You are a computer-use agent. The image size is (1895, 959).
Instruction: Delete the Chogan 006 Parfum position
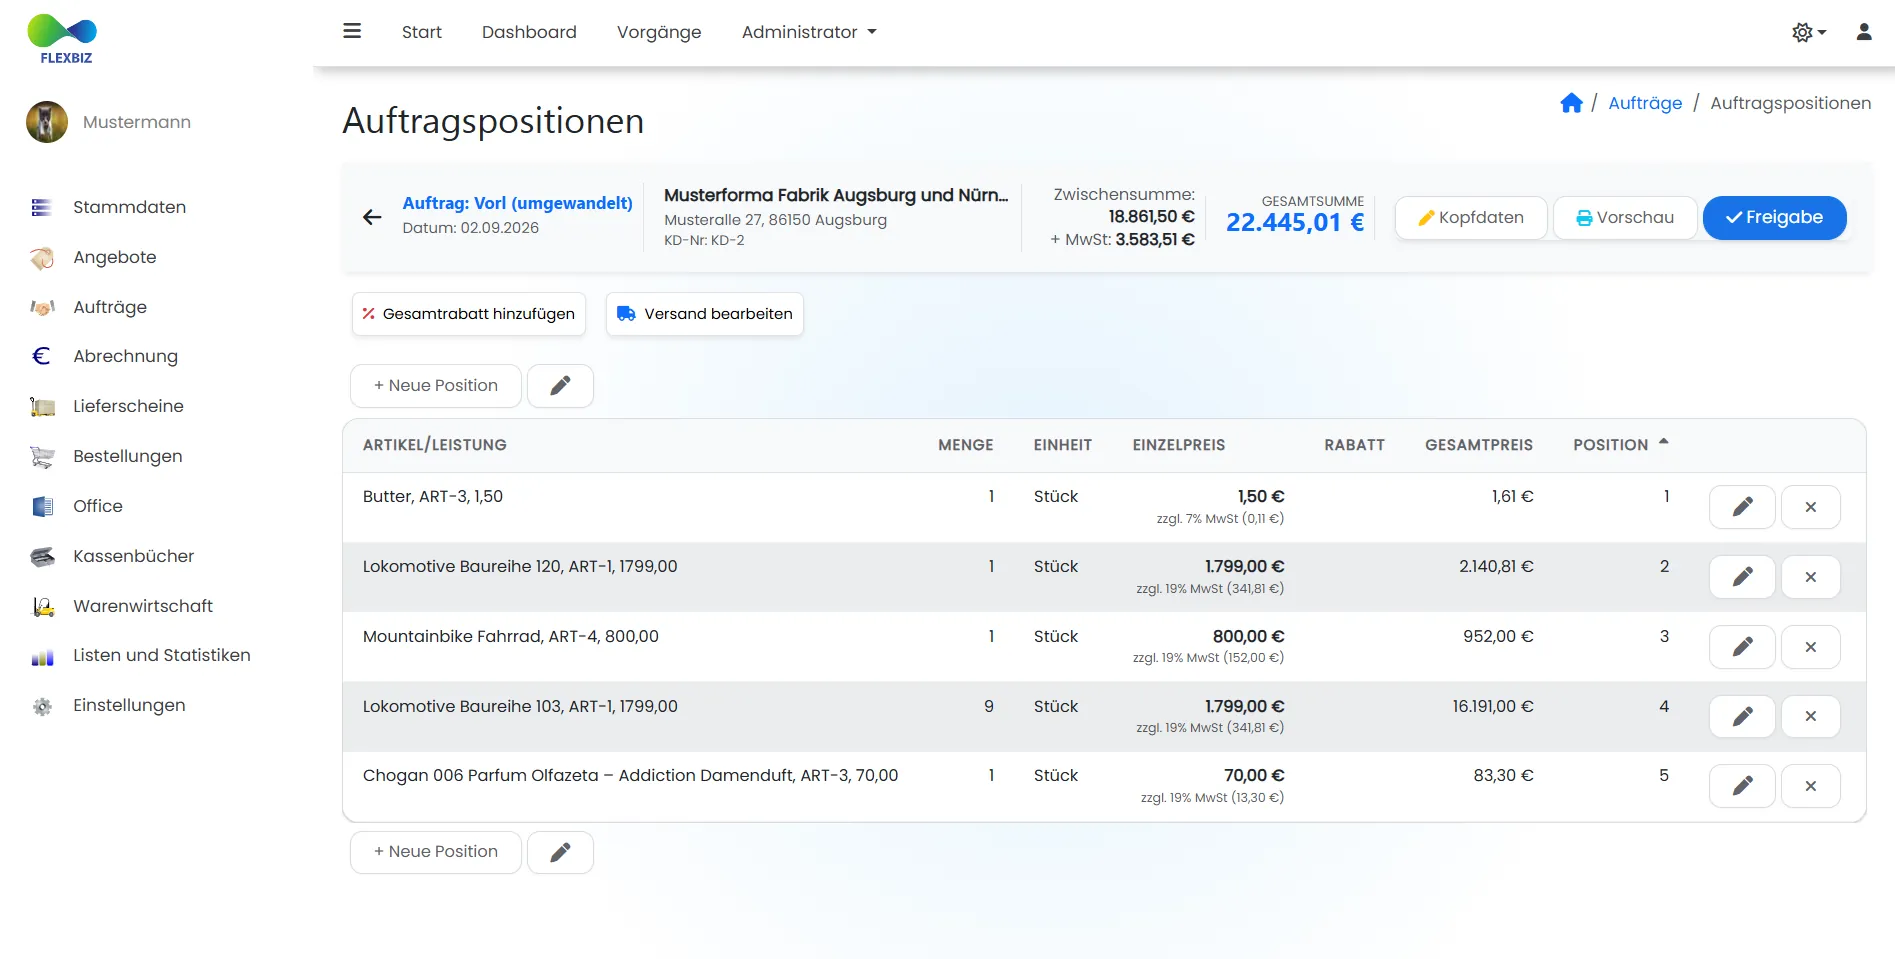pos(1810,786)
